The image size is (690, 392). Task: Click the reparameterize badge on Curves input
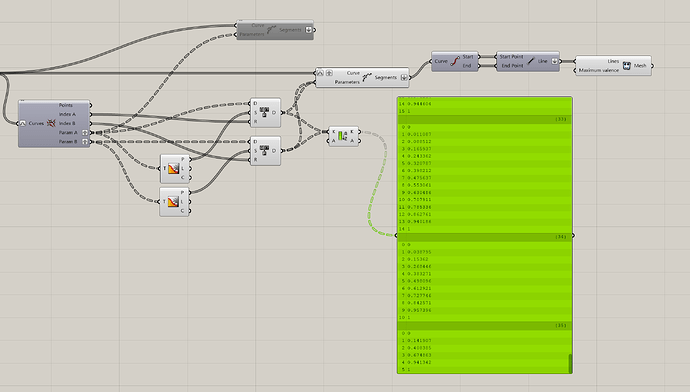tap(23, 123)
